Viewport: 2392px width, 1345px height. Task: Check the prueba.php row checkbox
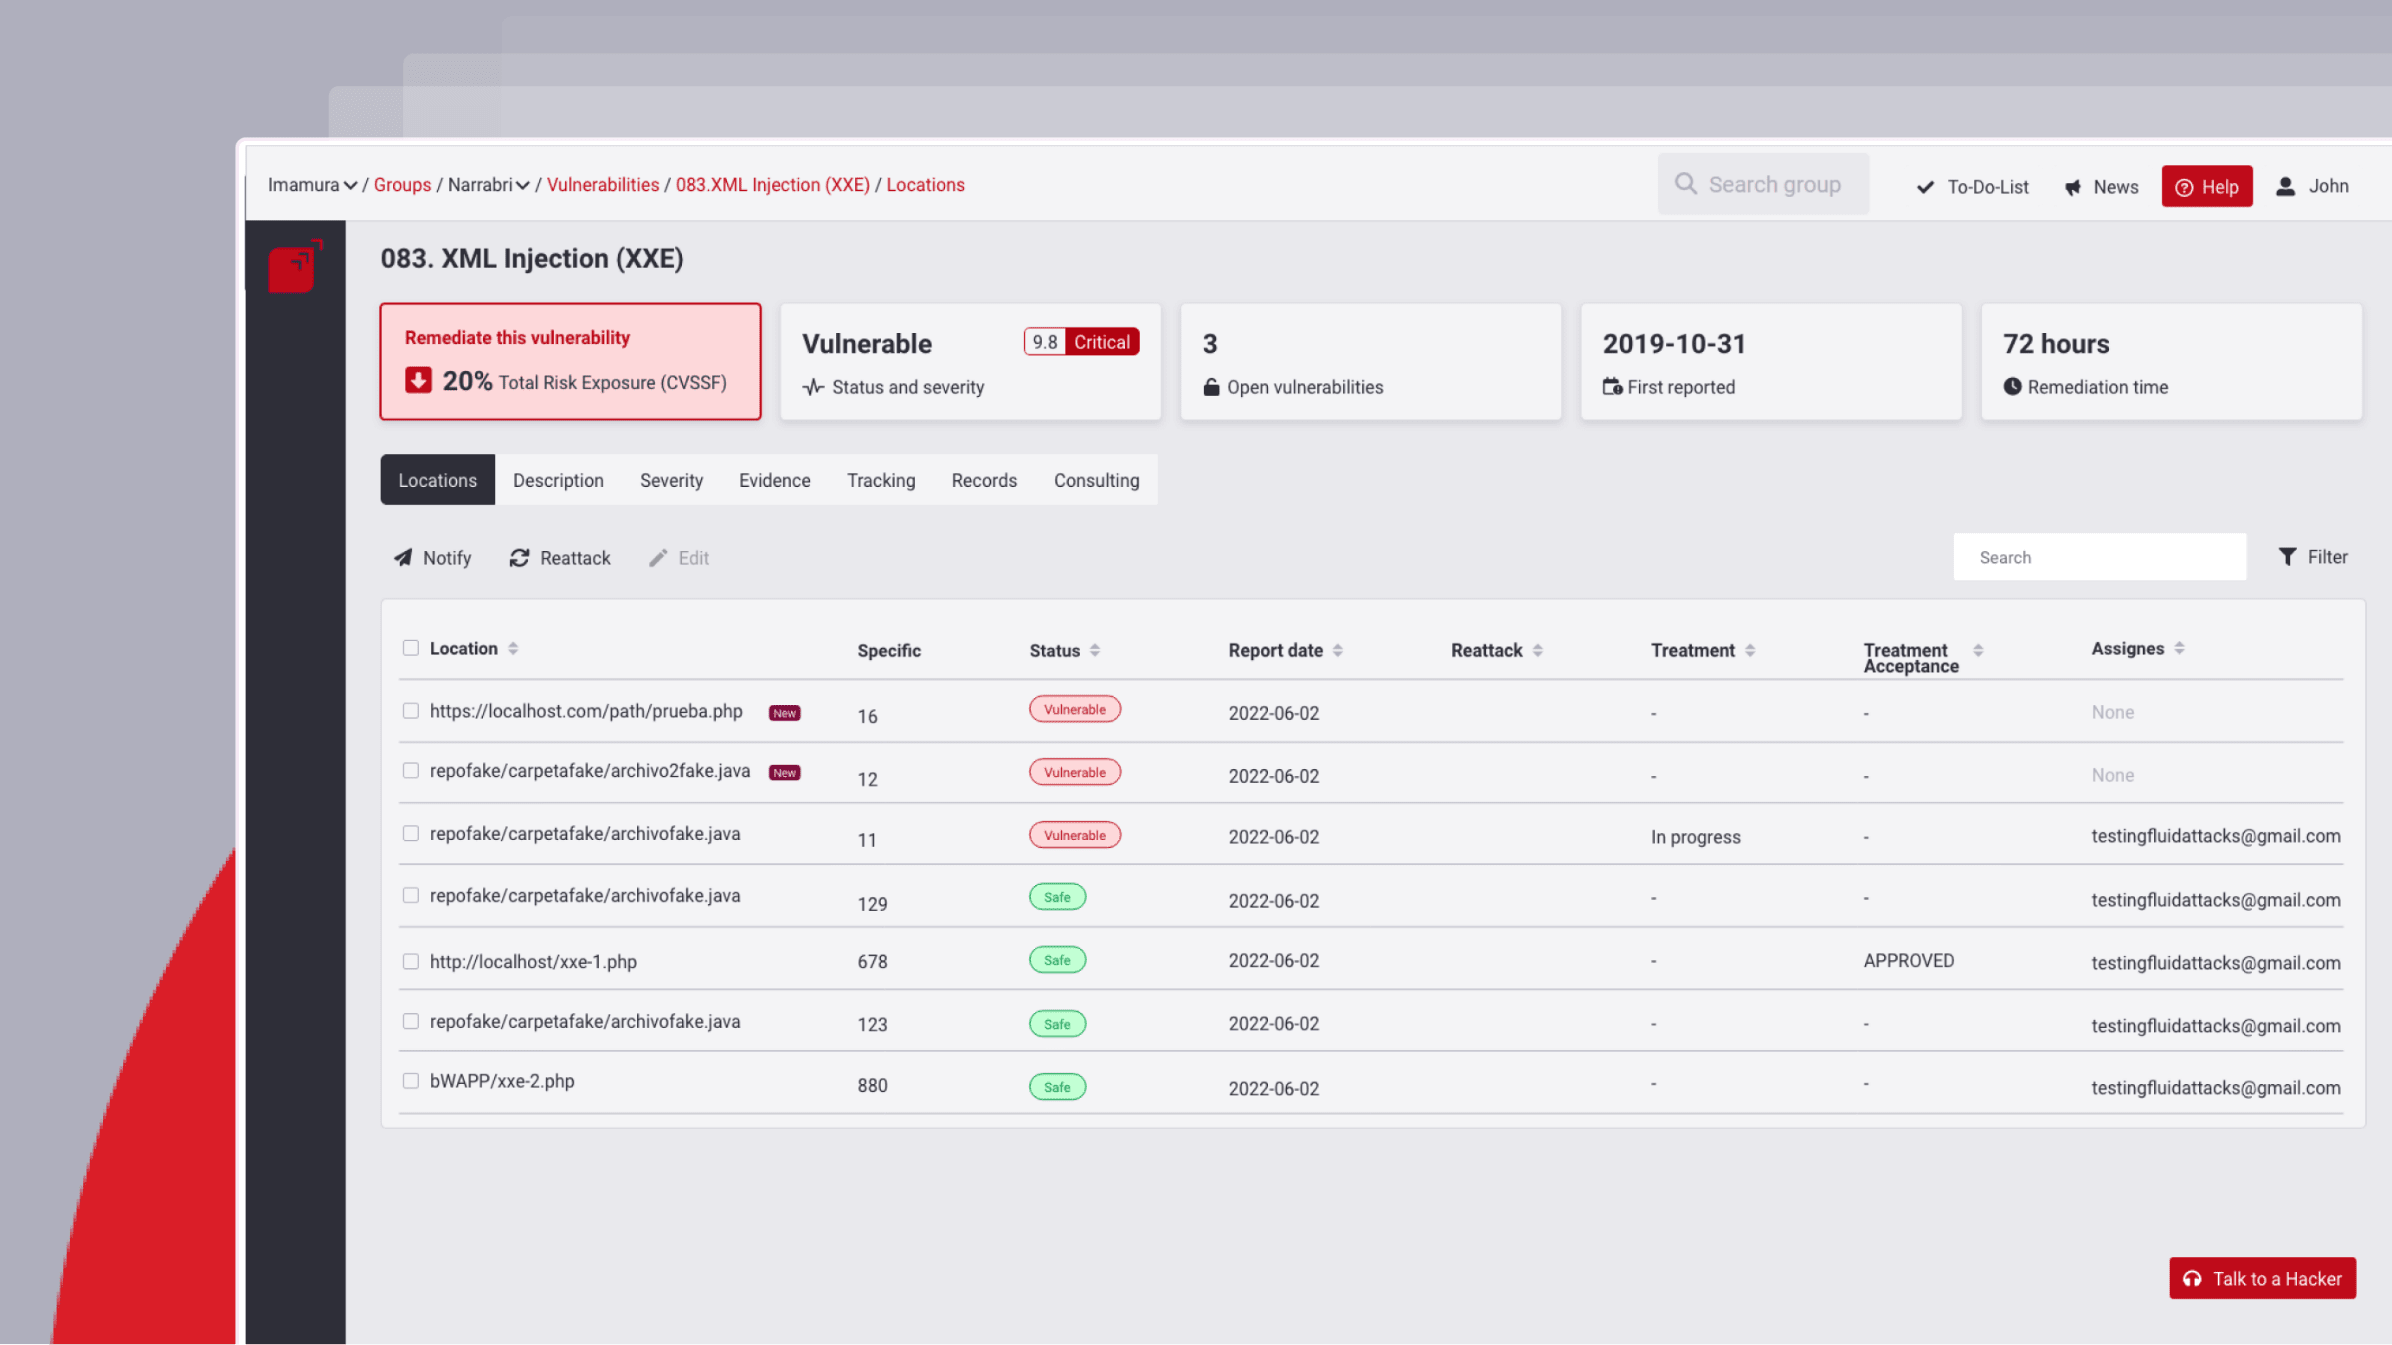click(x=411, y=711)
